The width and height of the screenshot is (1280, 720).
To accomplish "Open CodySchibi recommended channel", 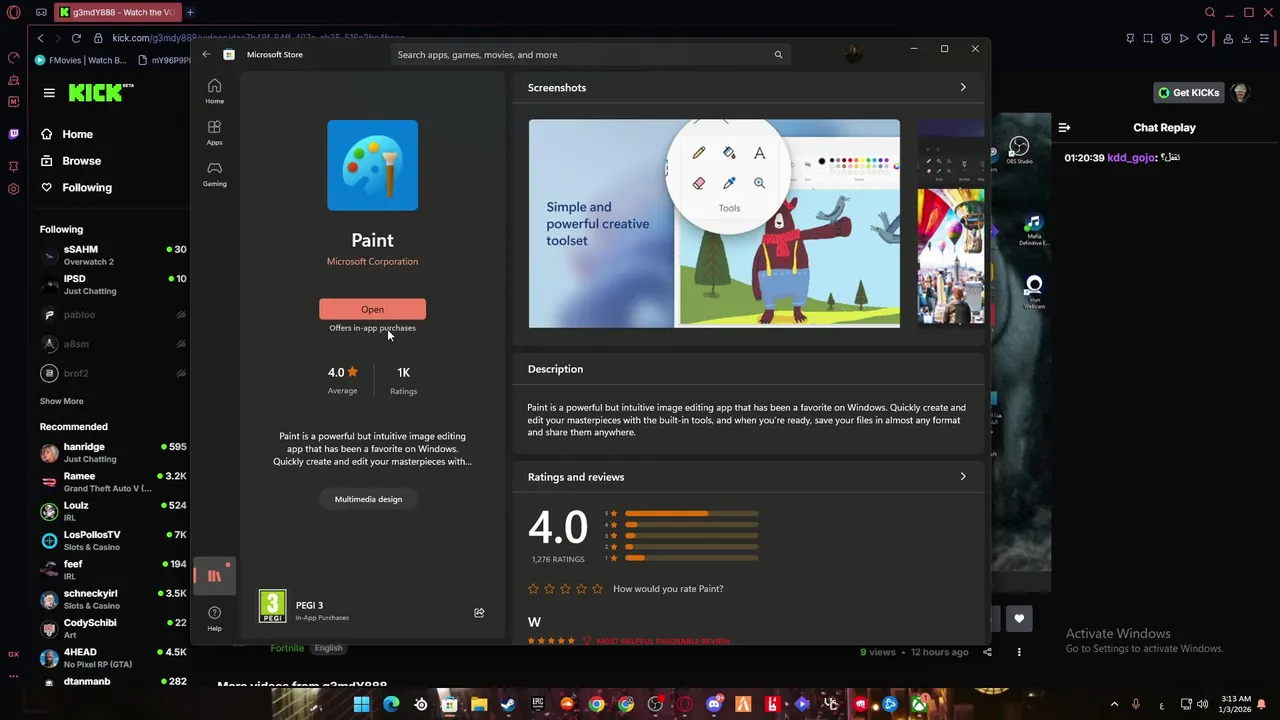I will point(113,629).
